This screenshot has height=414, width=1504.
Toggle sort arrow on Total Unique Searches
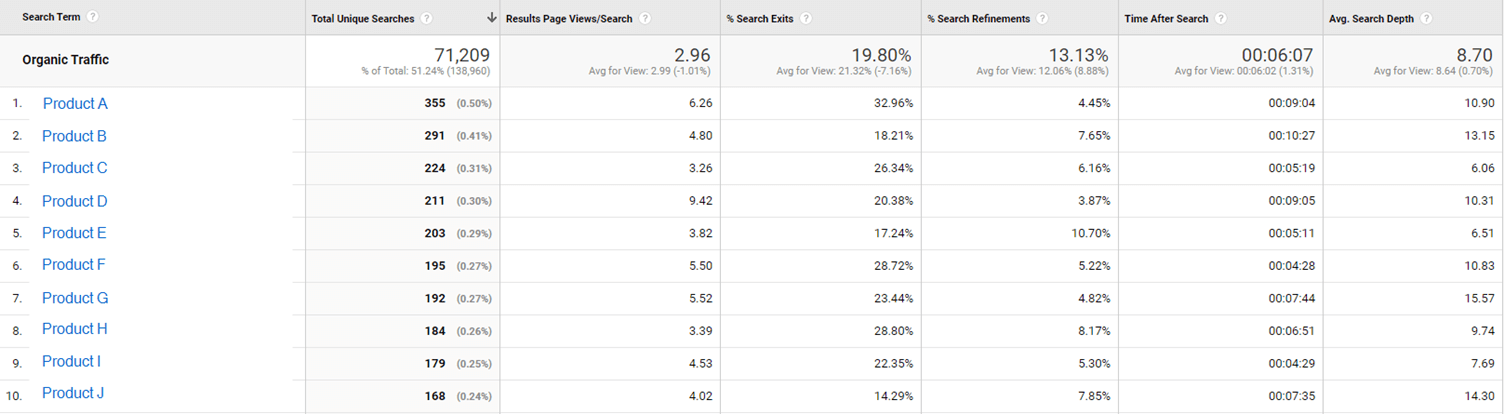tap(491, 18)
